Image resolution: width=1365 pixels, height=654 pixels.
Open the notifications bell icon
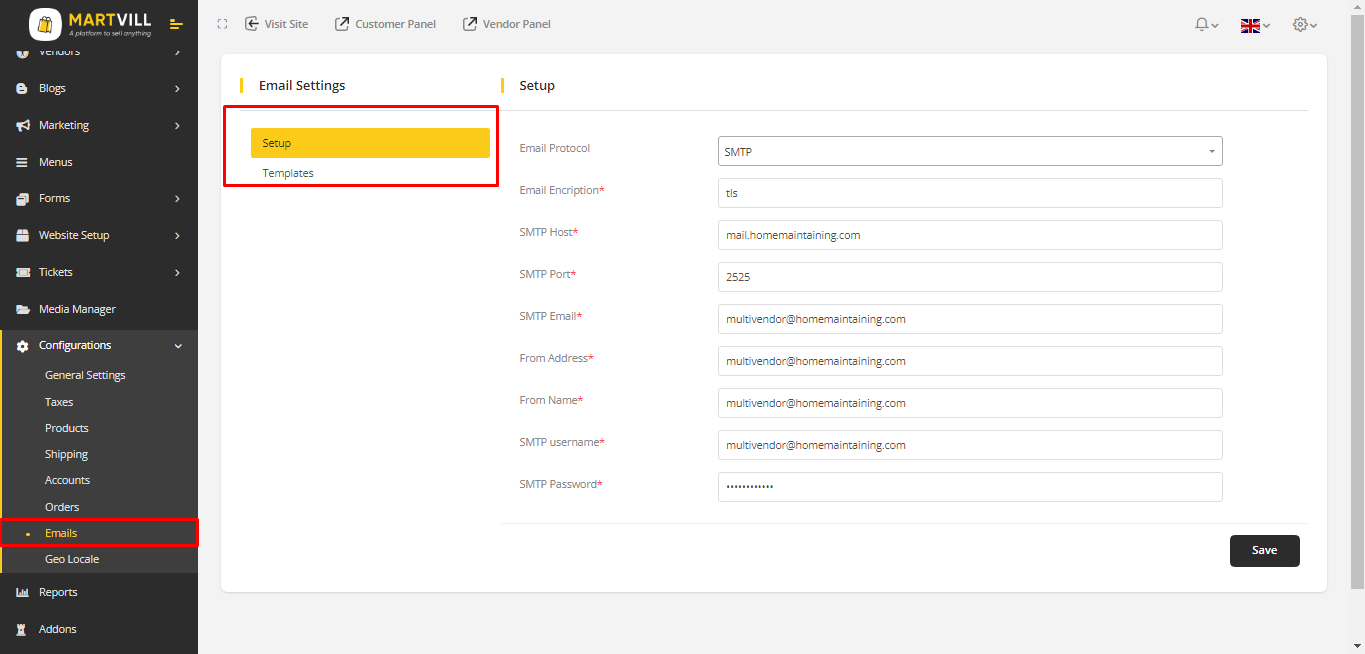coord(1202,25)
